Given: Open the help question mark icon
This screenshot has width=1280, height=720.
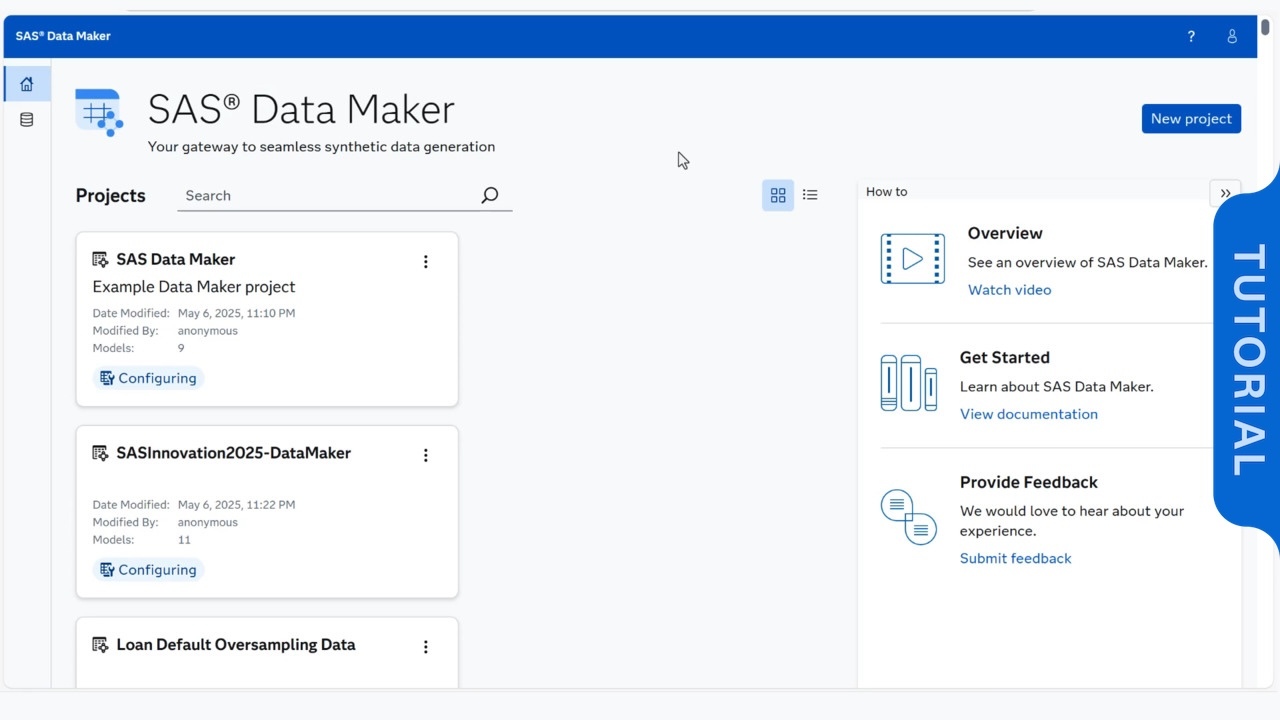Looking at the screenshot, I should [x=1191, y=36].
